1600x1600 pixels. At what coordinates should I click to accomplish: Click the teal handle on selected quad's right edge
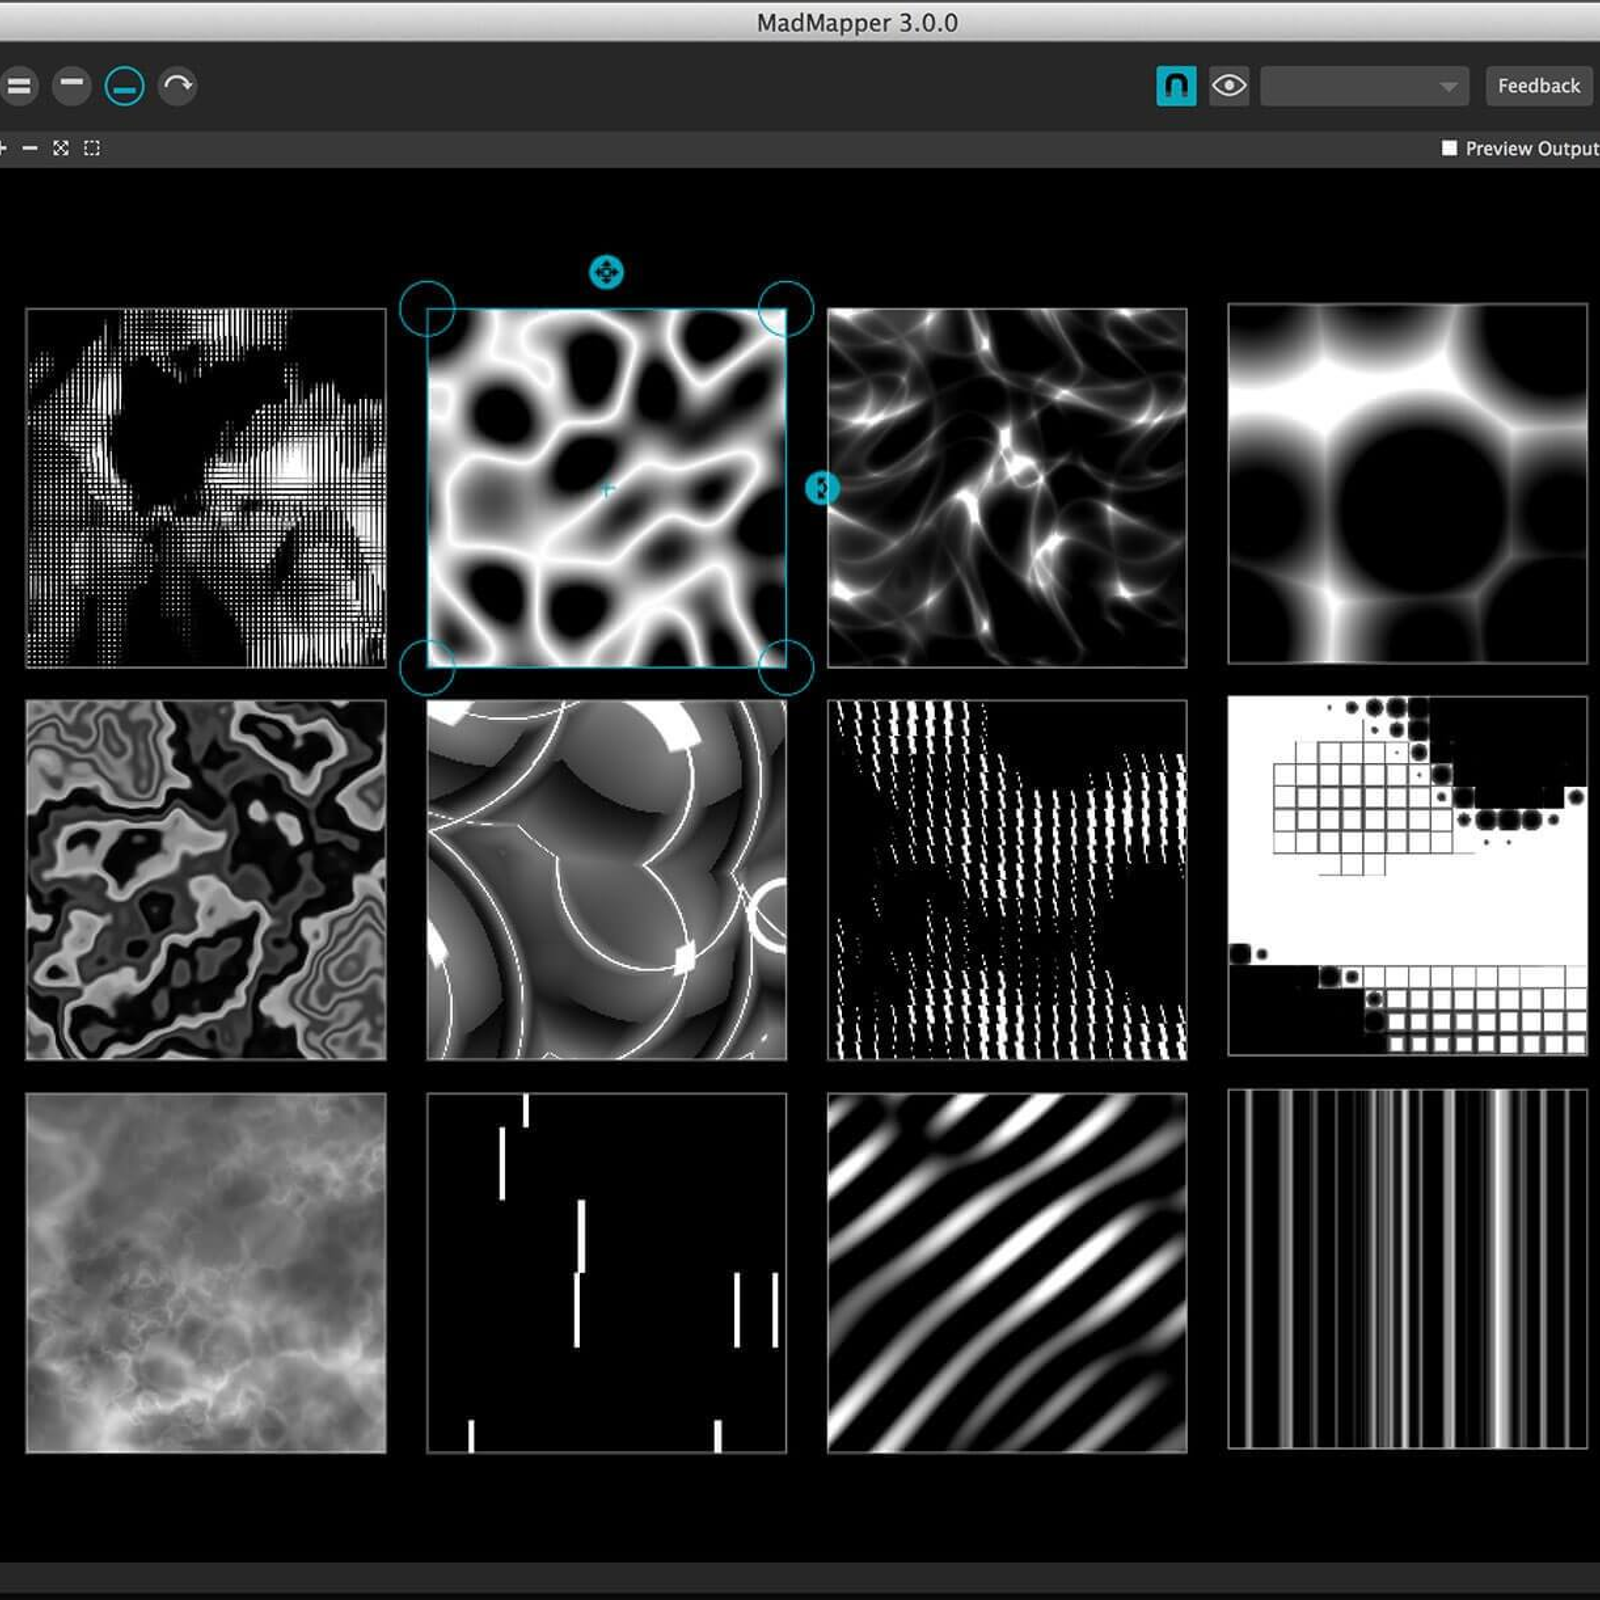pos(821,488)
